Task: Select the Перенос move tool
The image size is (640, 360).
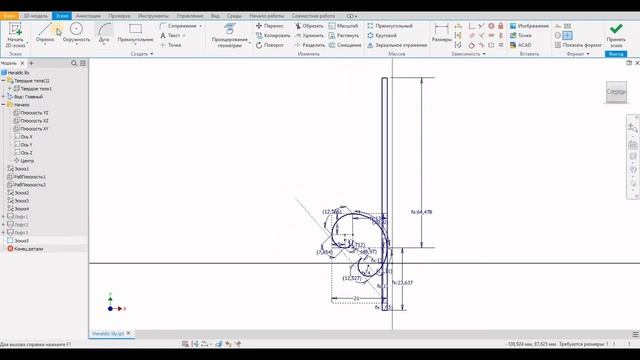Action: click(270, 26)
